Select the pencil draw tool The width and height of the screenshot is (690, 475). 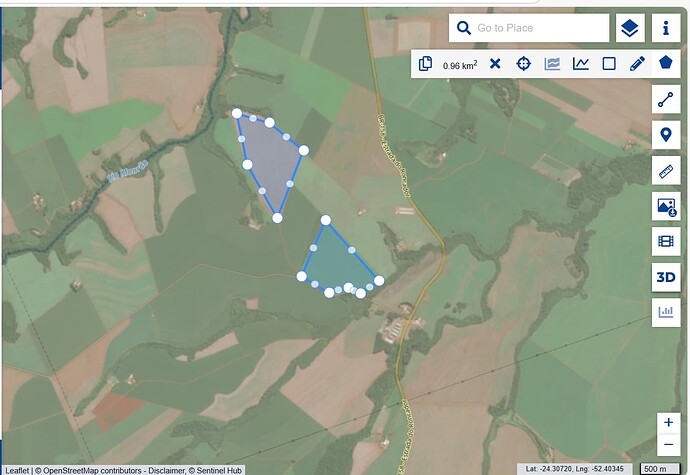point(637,64)
